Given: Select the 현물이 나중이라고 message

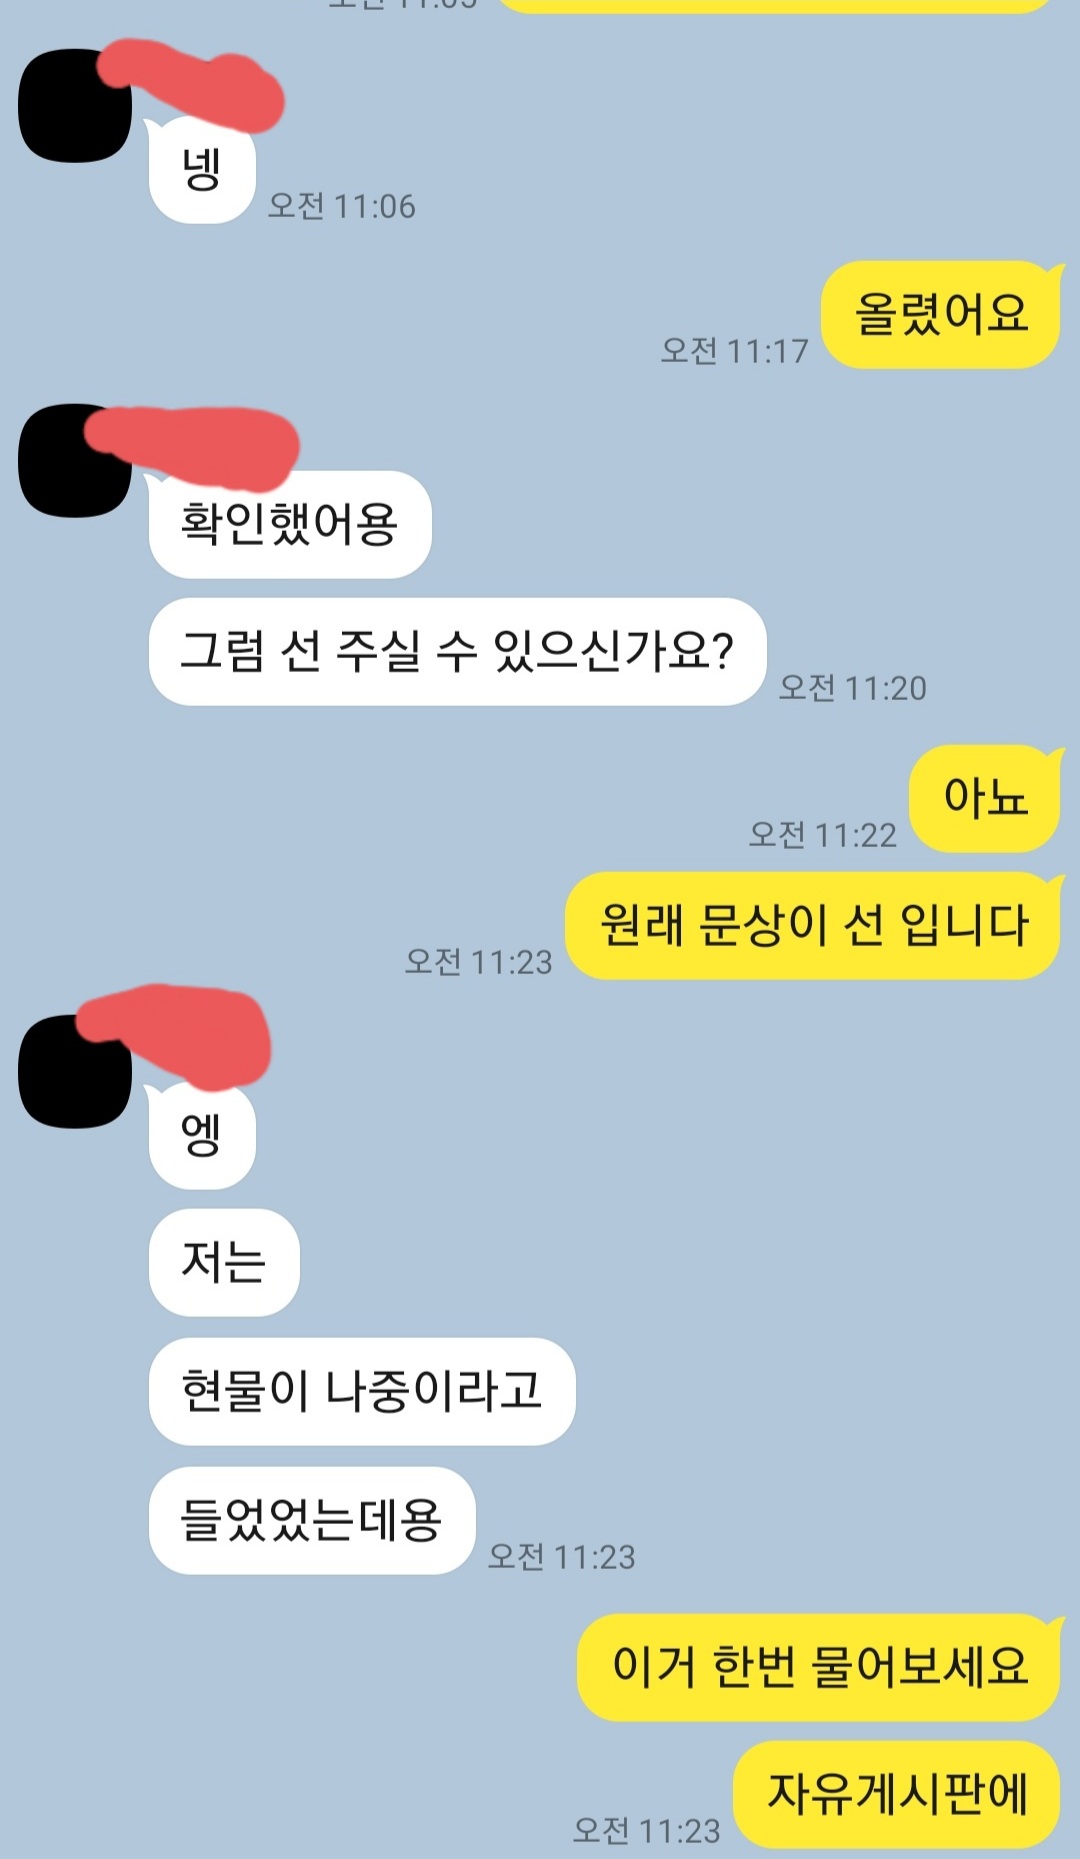Looking at the screenshot, I should click(362, 1391).
